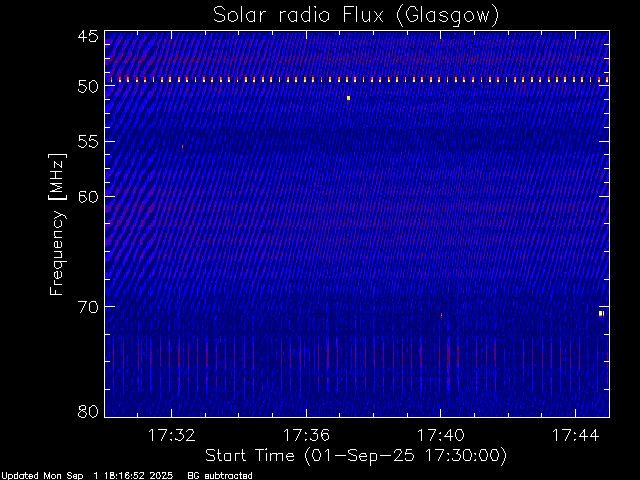Click the 17:32 time tick label
This screenshot has width=640, height=480.
171,435
